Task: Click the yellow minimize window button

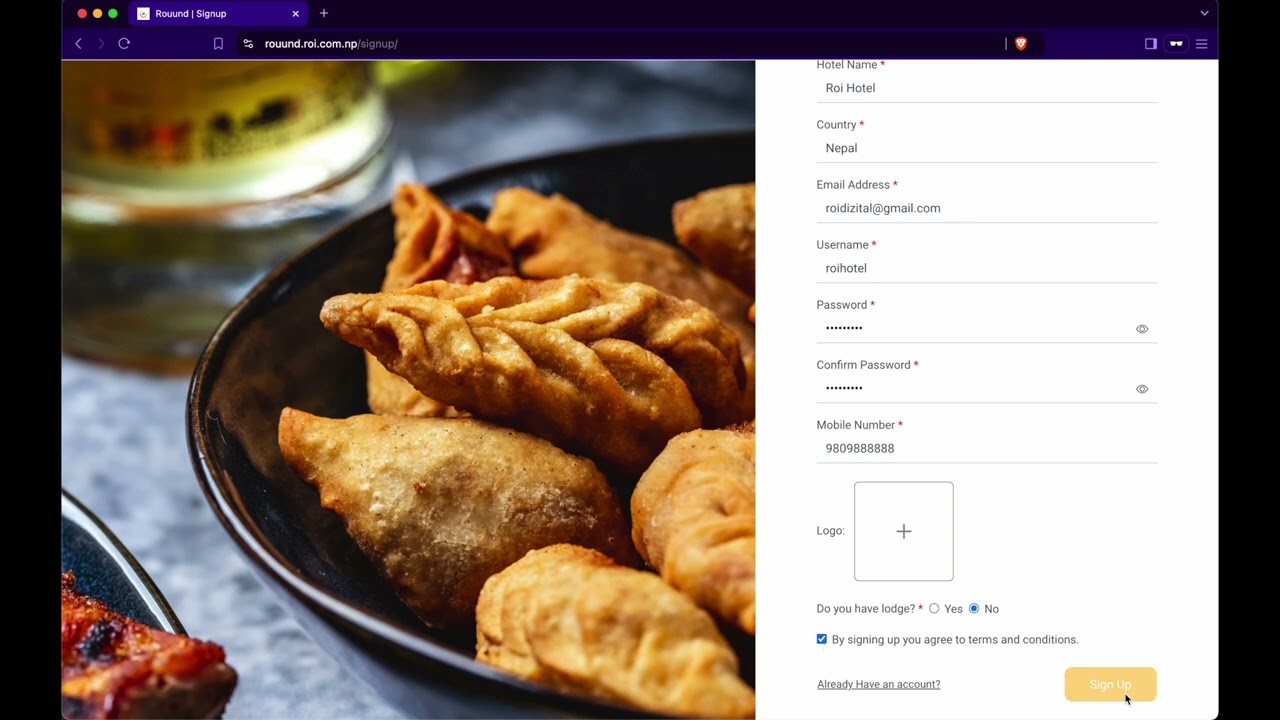Action: coord(97,14)
